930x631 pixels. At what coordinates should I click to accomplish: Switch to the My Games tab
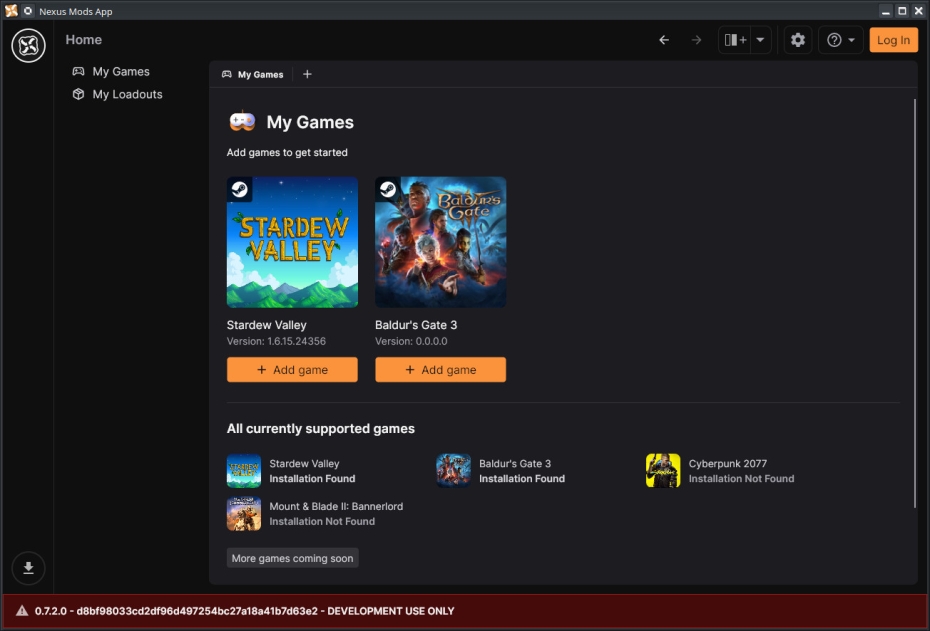click(x=253, y=74)
